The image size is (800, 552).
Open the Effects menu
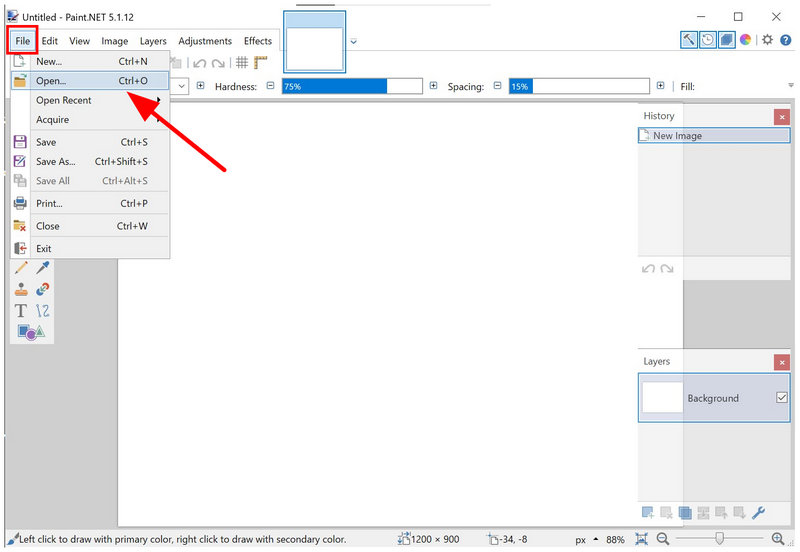tap(258, 41)
